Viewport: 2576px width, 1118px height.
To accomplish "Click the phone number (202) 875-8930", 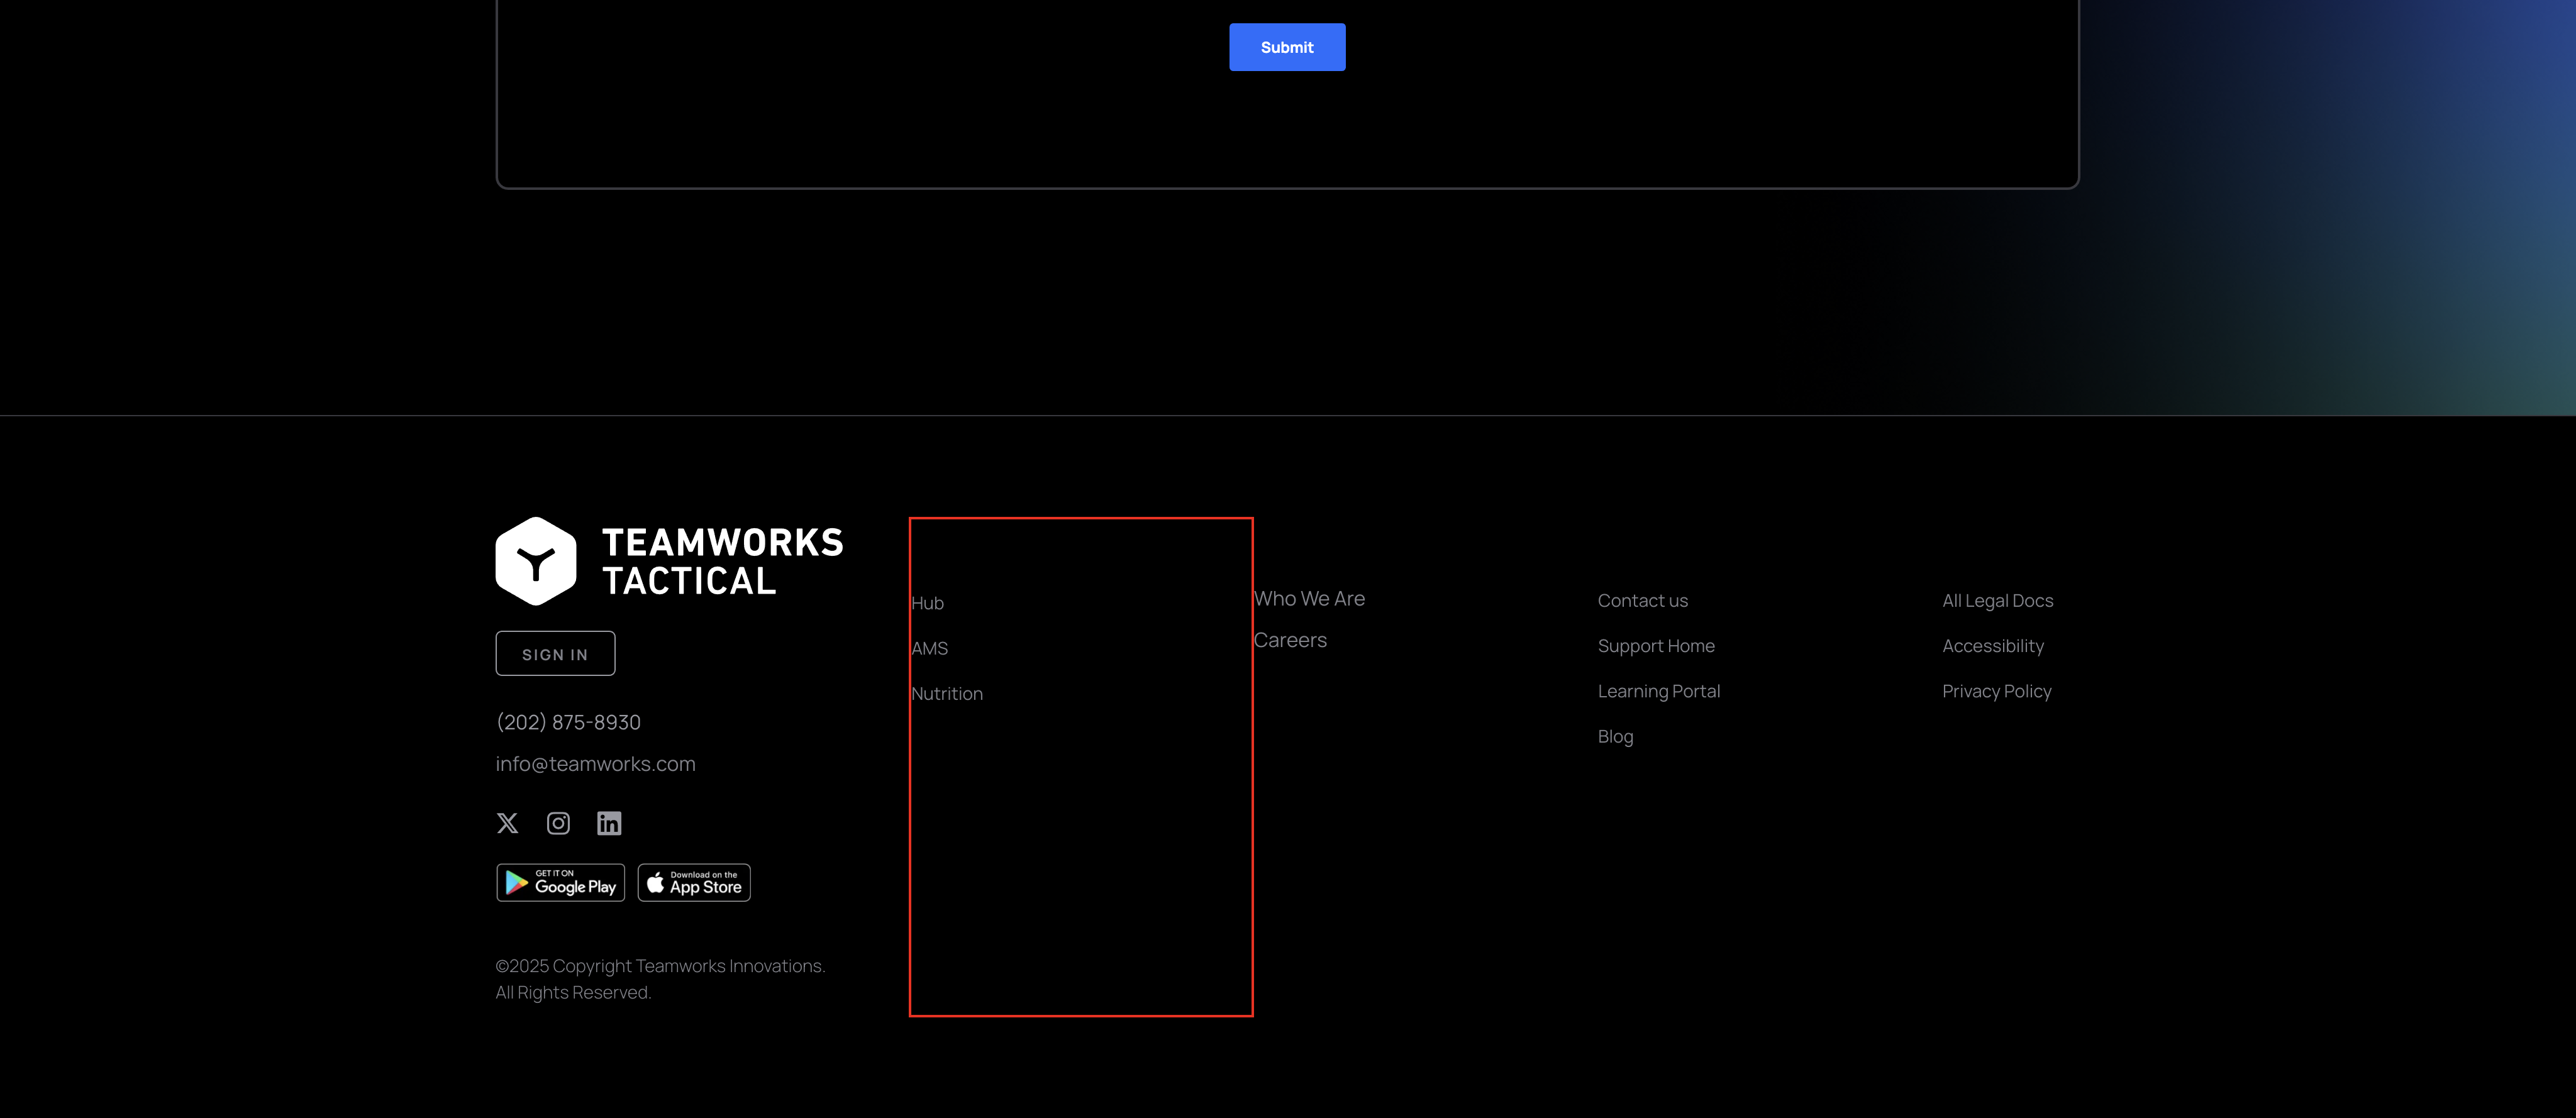I will 568,722.
